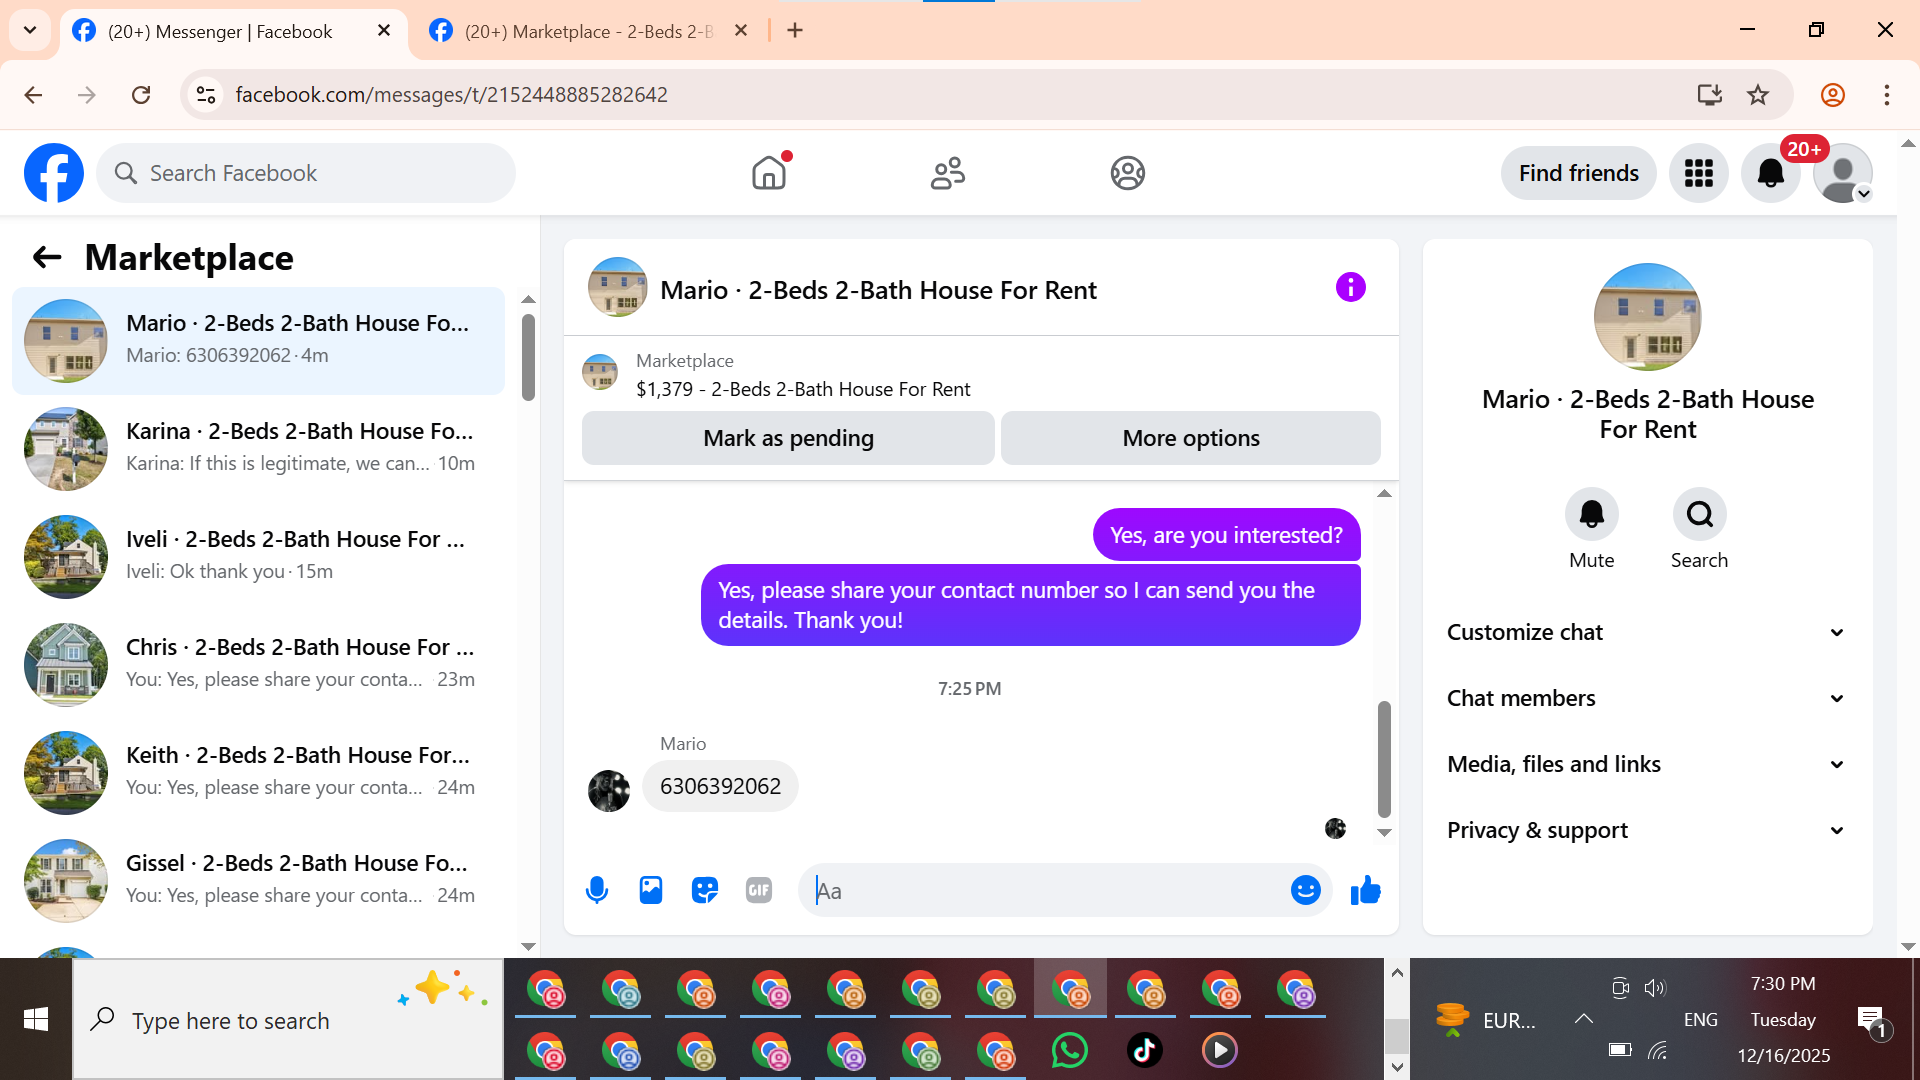Screen dimensions: 1920x1080
Task: Open WhatsApp from the taskbar
Action: (x=1069, y=1050)
